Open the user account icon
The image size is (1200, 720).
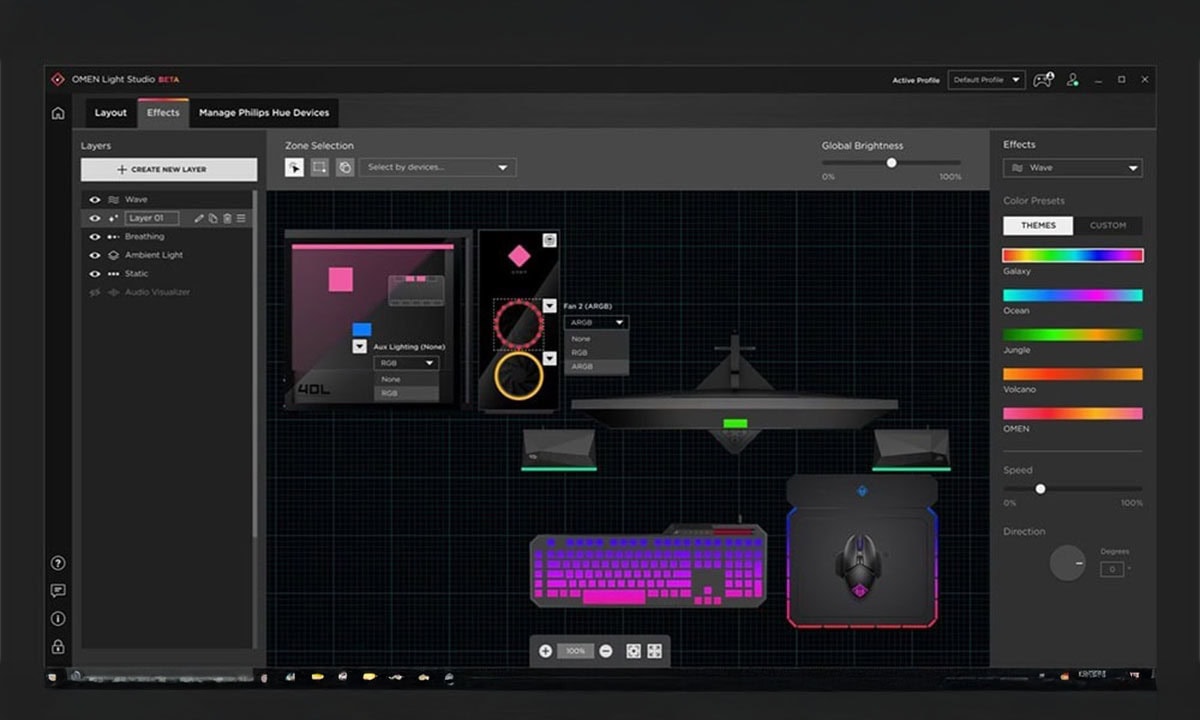(x=1072, y=80)
